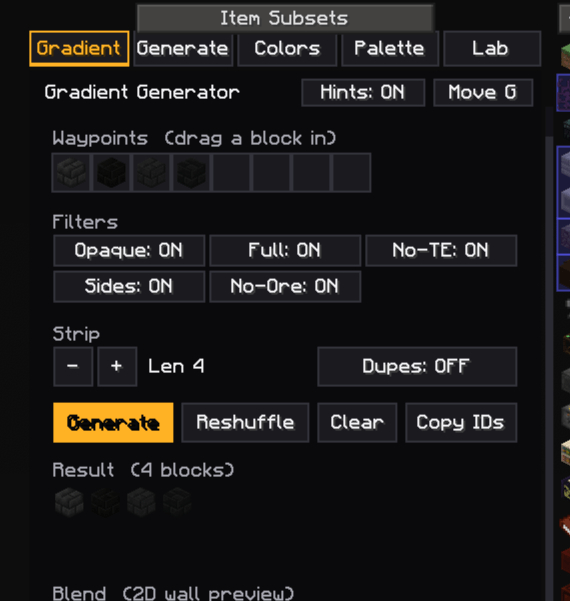570x601 pixels.
Task: Select the third waypoint brick block
Action: [151, 173]
